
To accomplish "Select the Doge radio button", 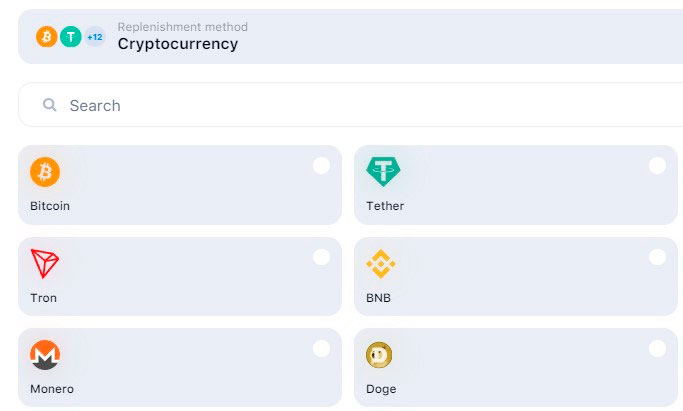I will point(657,348).
